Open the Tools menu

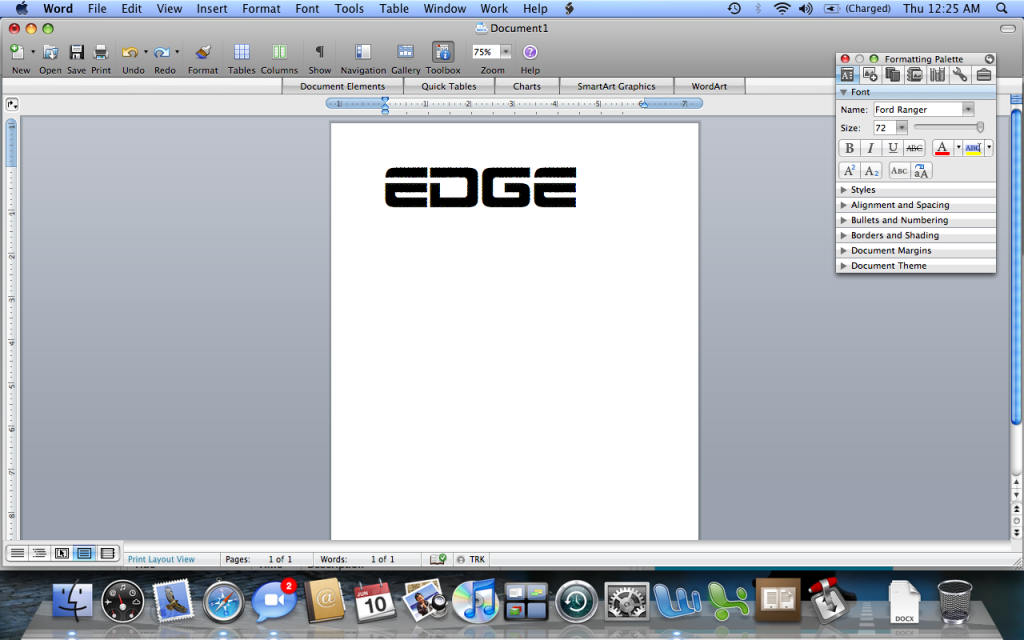click(349, 8)
